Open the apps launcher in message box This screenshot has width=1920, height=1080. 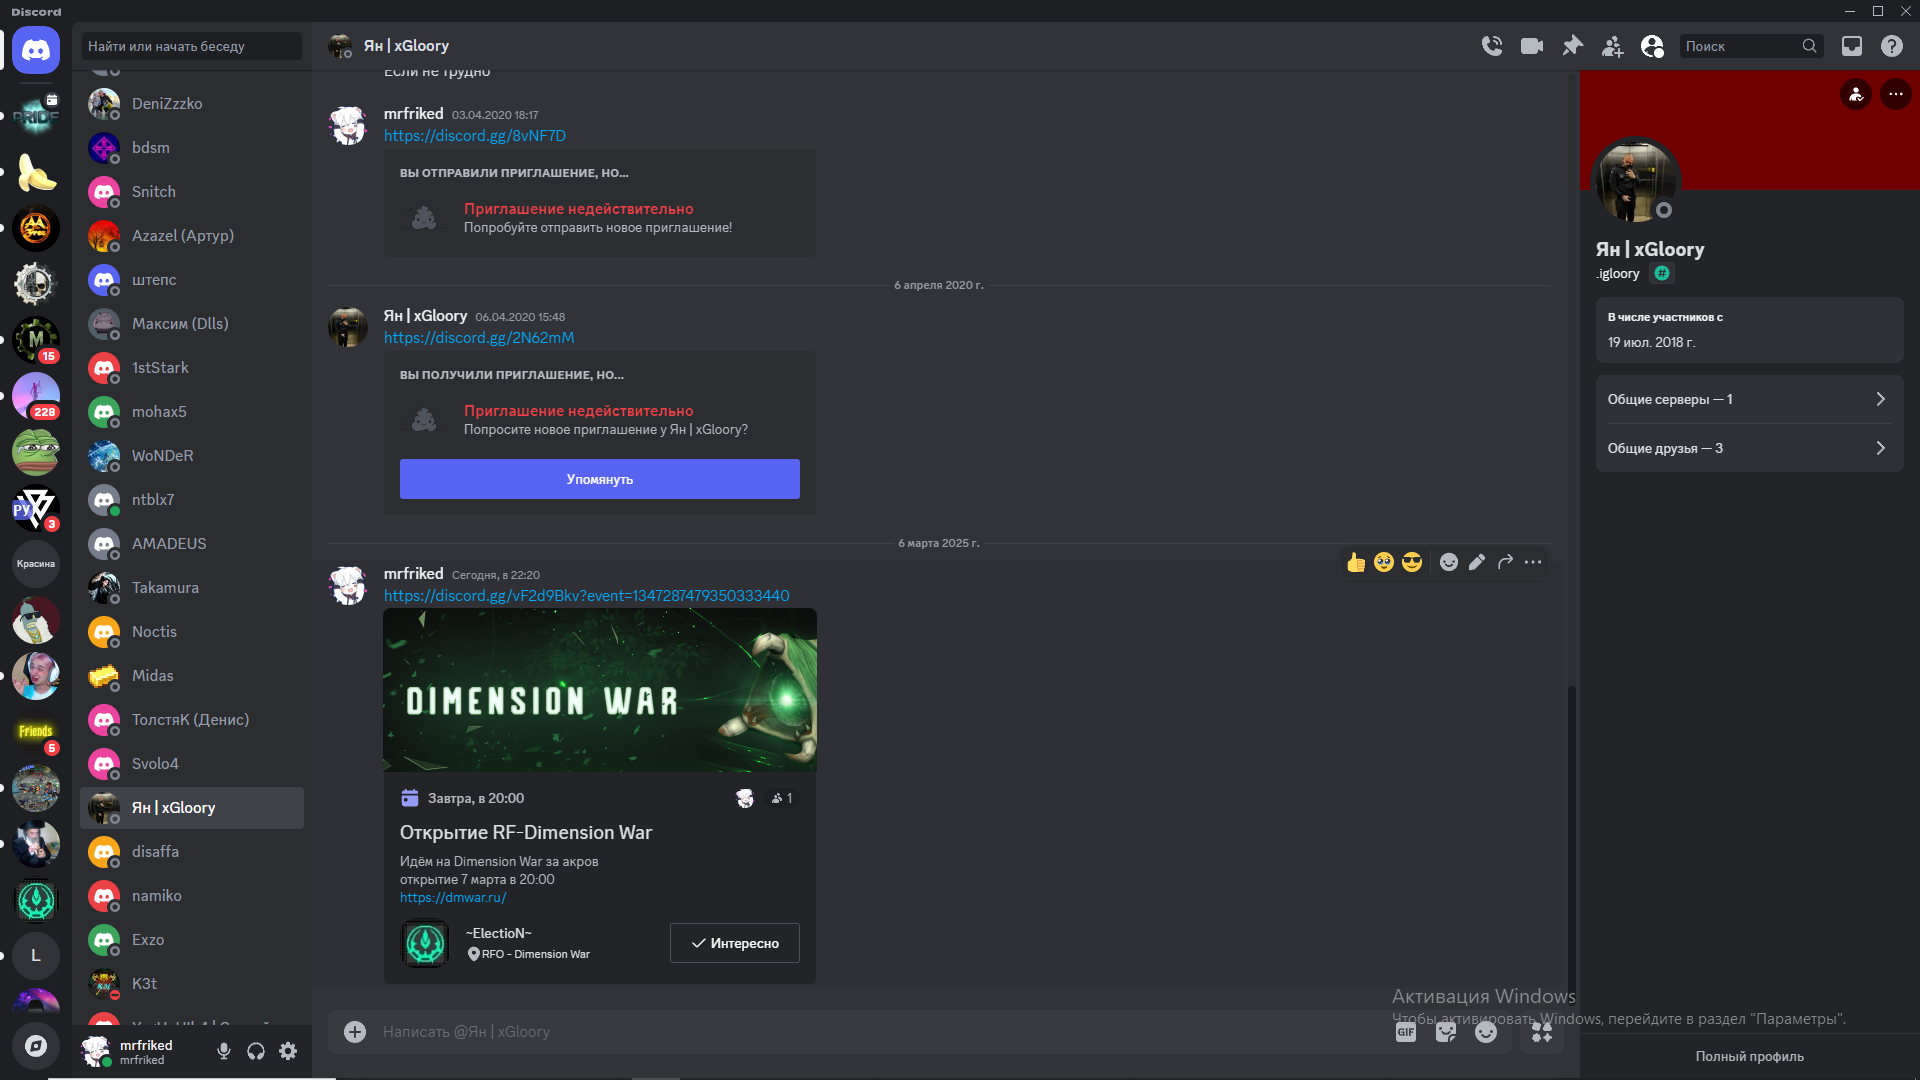click(1542, 1032)
